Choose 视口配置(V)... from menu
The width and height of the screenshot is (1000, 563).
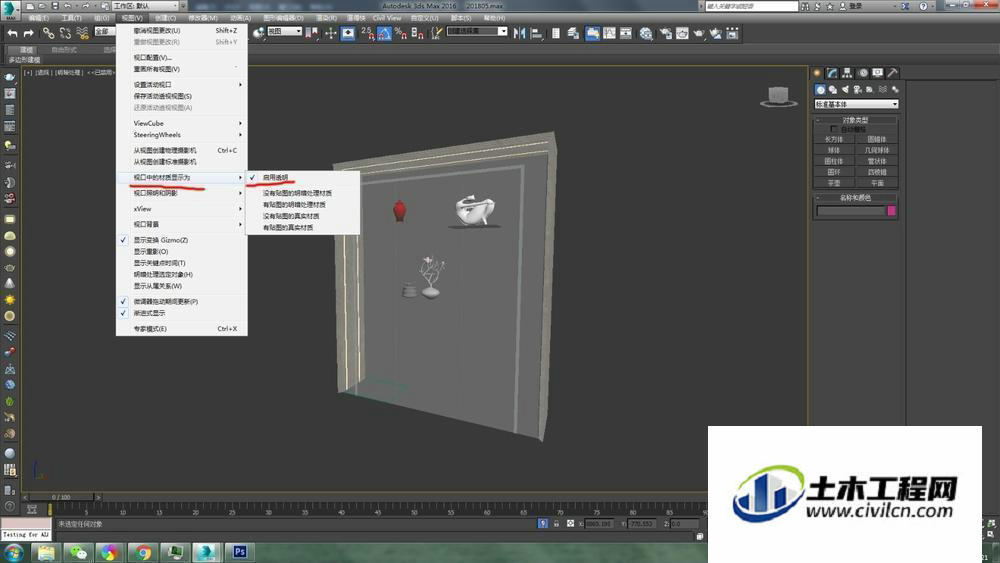182,57
